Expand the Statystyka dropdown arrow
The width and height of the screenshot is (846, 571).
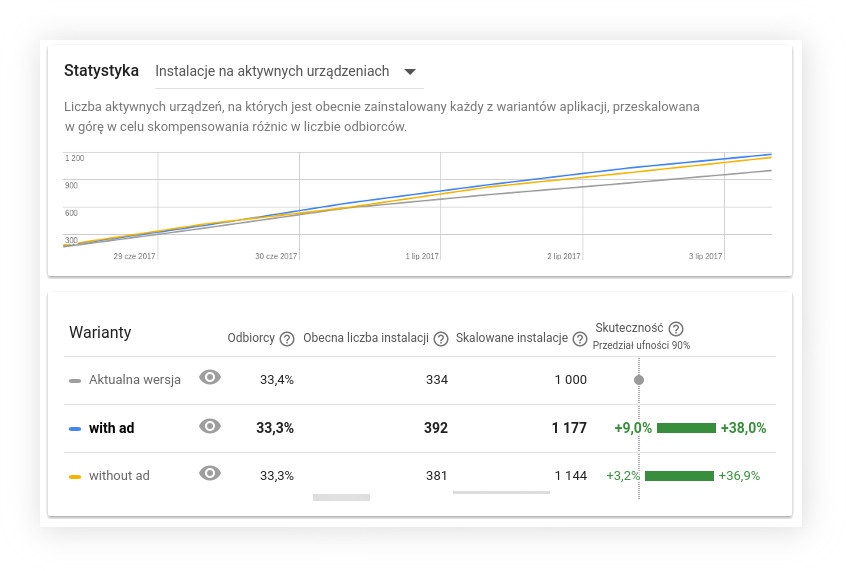(410, 72)
